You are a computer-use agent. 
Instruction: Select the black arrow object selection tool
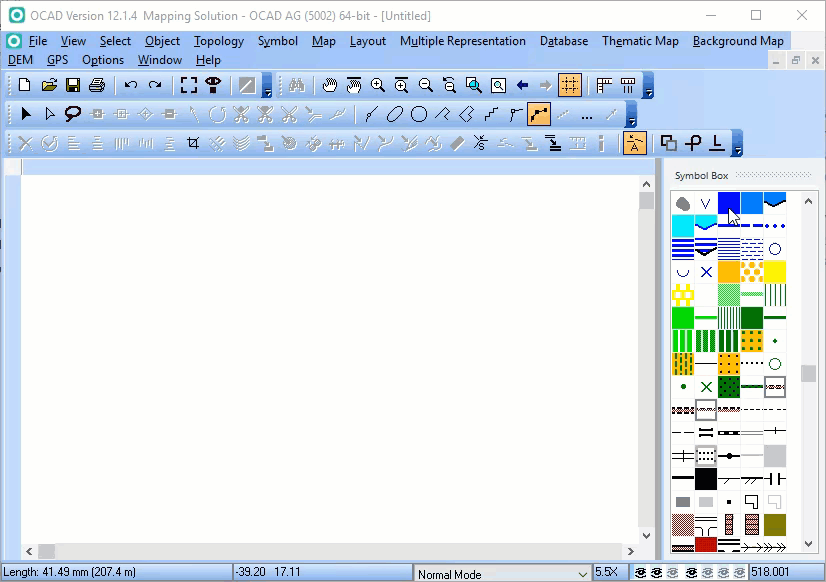pyautogui.click(x=25, y=114)
